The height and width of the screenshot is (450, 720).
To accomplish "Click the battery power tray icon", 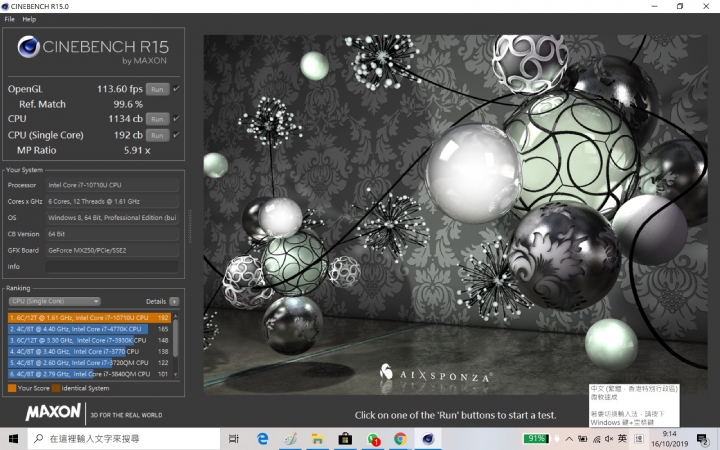I will click(x=583, y=439).
